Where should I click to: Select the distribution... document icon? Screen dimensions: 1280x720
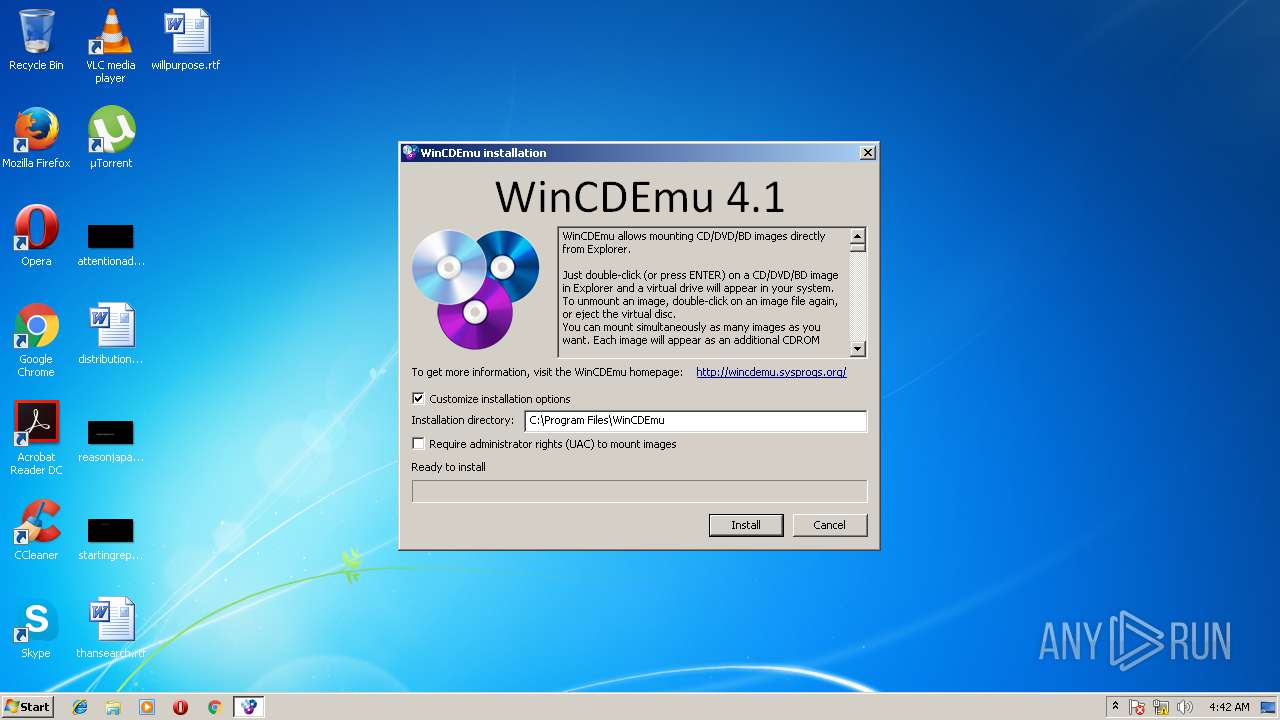pyautogui.click(x=110, y=334)
